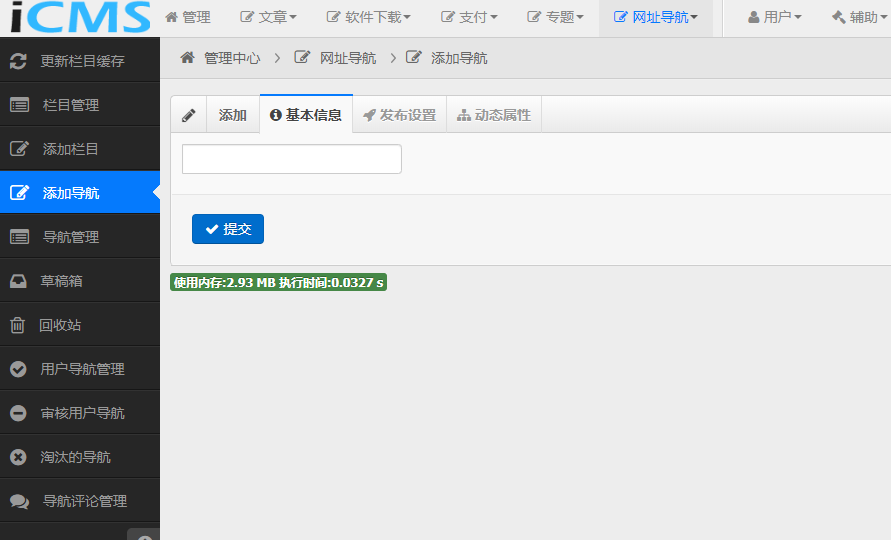891x540 pixels.
Task: Click the list icon beside 栏目管理
Action: [19, 105]
